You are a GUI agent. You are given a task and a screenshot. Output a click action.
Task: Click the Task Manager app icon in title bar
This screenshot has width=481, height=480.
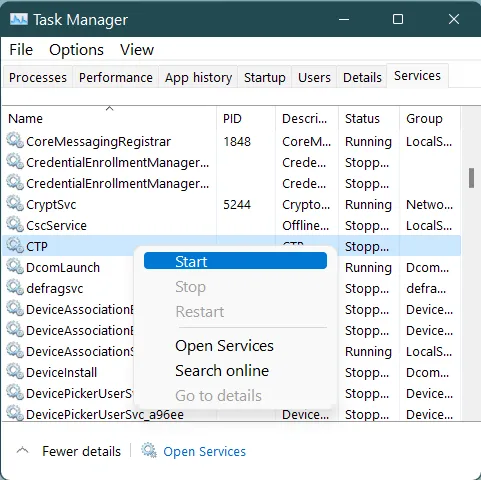[19, 19]
